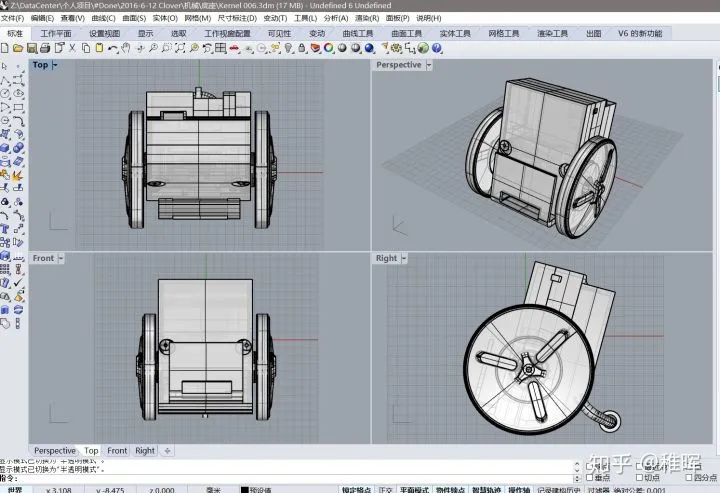This screenshot has width=720, height=493.
Task: Click the Options gear icon in toolbar
Action: point(396,48)
